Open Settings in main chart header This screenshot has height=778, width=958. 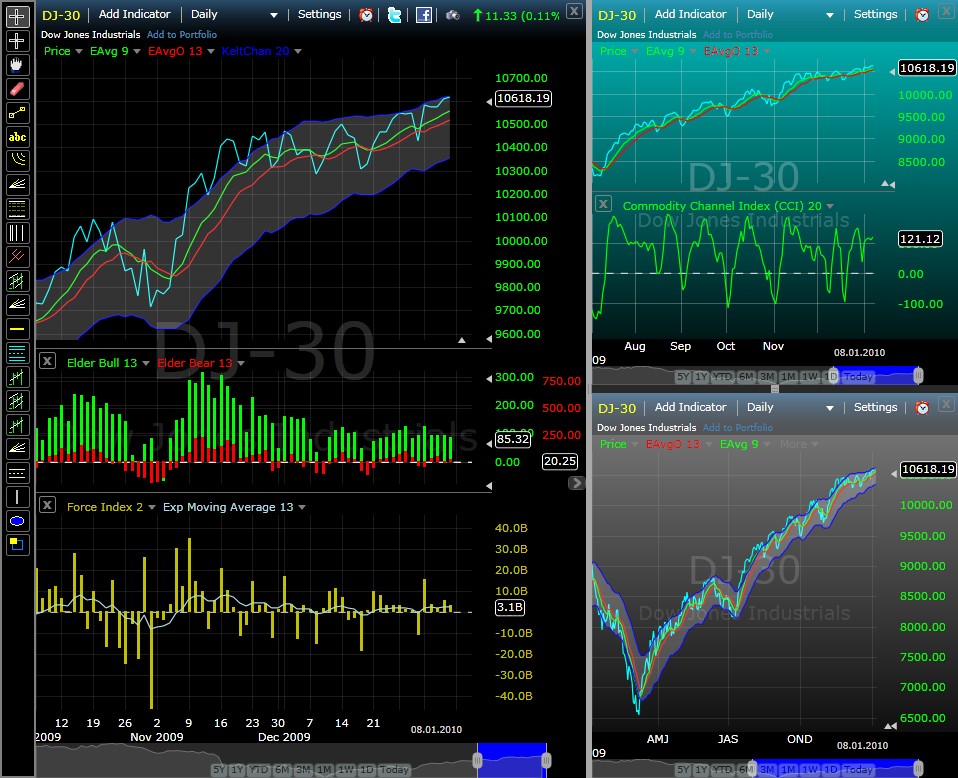(320, 14)
